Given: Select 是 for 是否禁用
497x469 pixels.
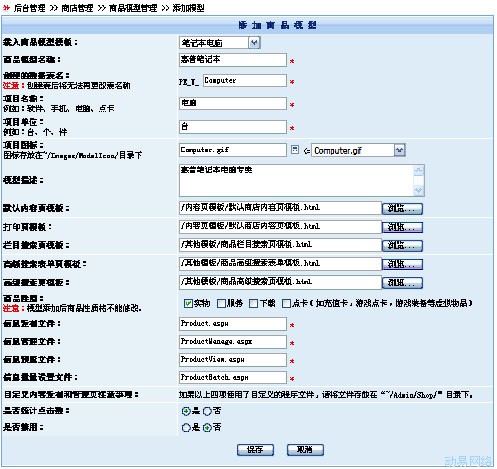Looking at the screenshot, I should pyautogui.click(x=186, y=427).
